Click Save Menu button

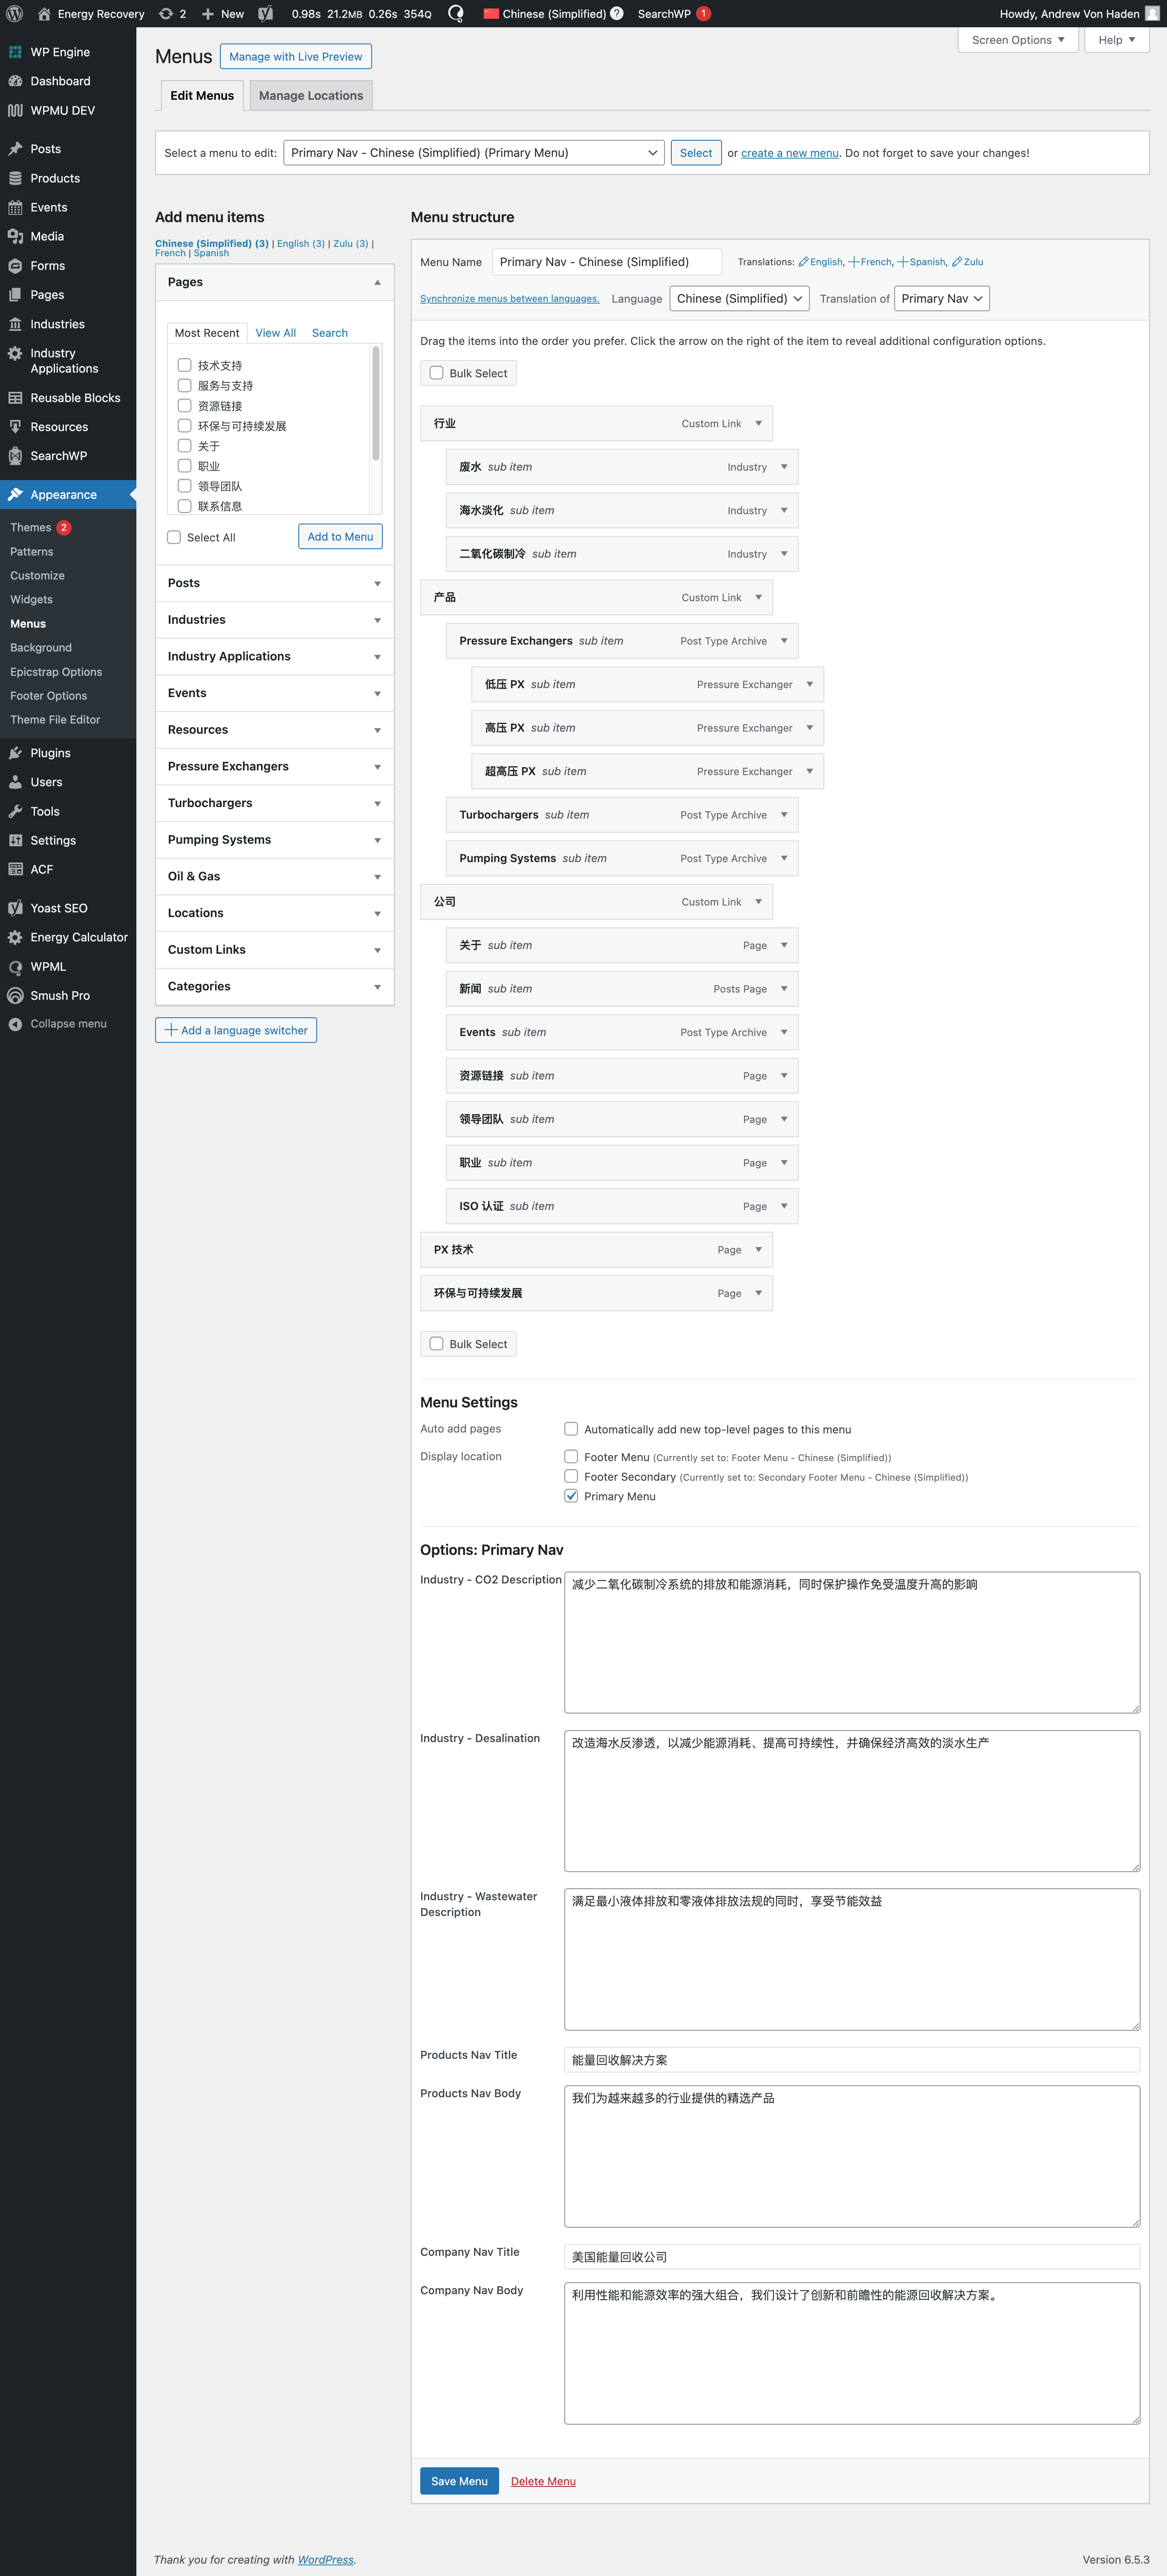tap(459, 2481)
